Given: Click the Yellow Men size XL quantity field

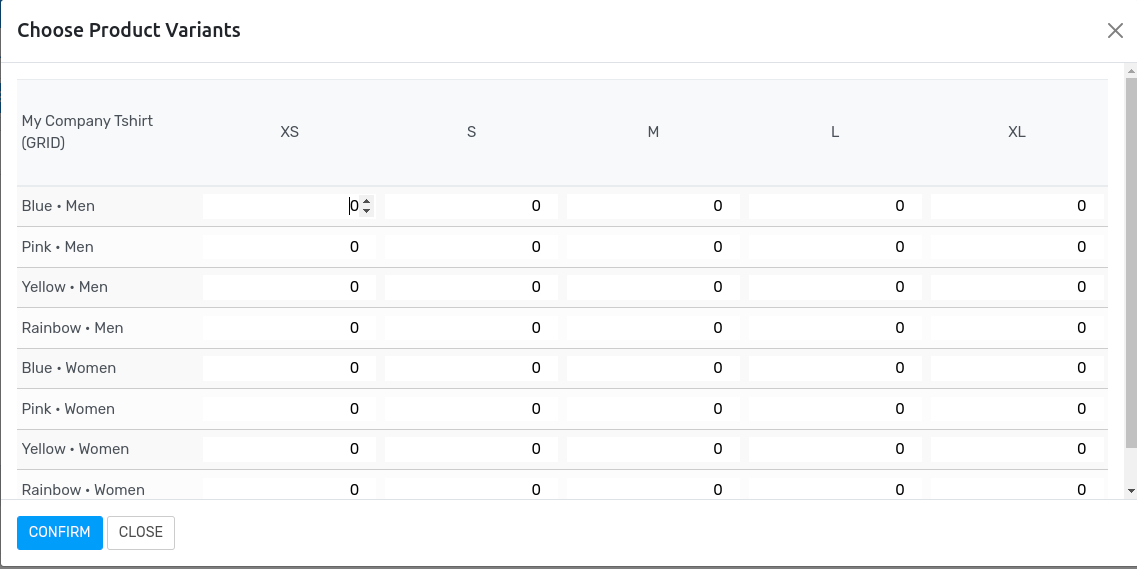Looking at the screenshot, I should click(1017, 287).
